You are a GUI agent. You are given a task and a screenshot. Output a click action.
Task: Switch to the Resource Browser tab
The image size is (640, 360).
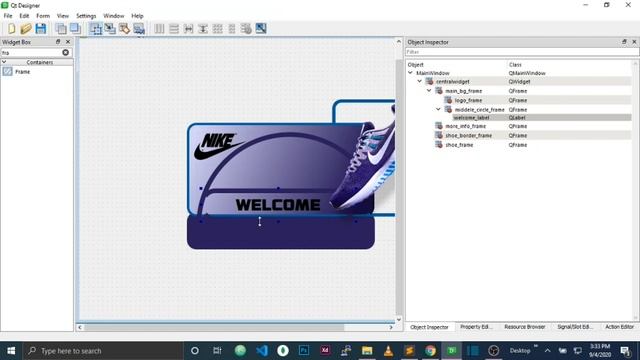point(524,327)
